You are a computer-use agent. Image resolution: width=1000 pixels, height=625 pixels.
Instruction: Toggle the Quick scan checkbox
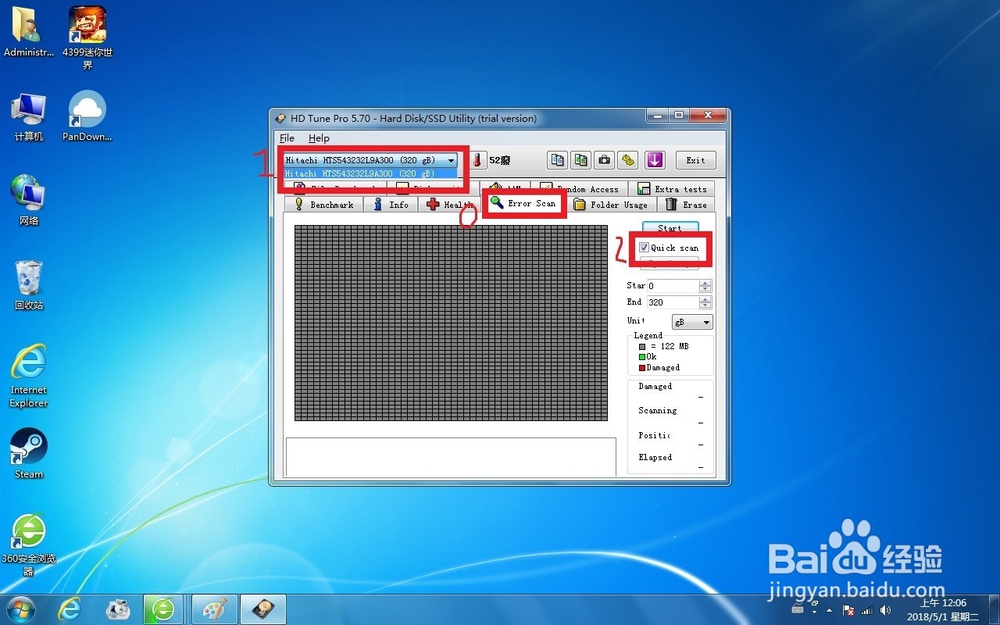[644, 247]
